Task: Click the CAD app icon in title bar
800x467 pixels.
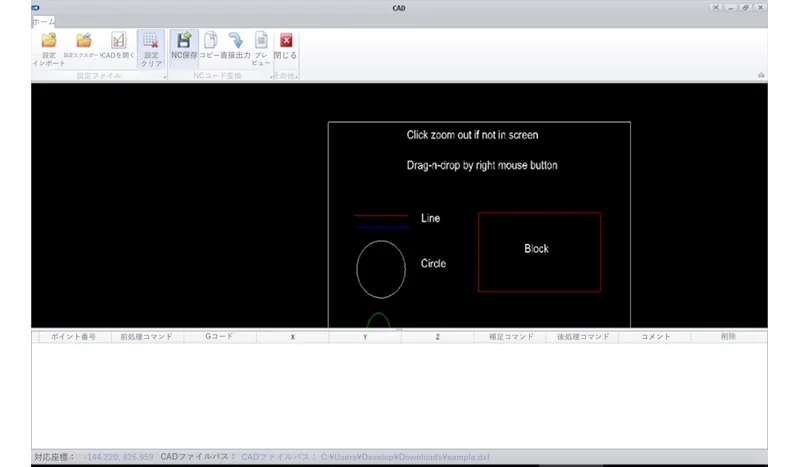Action: tap(35, 8)
